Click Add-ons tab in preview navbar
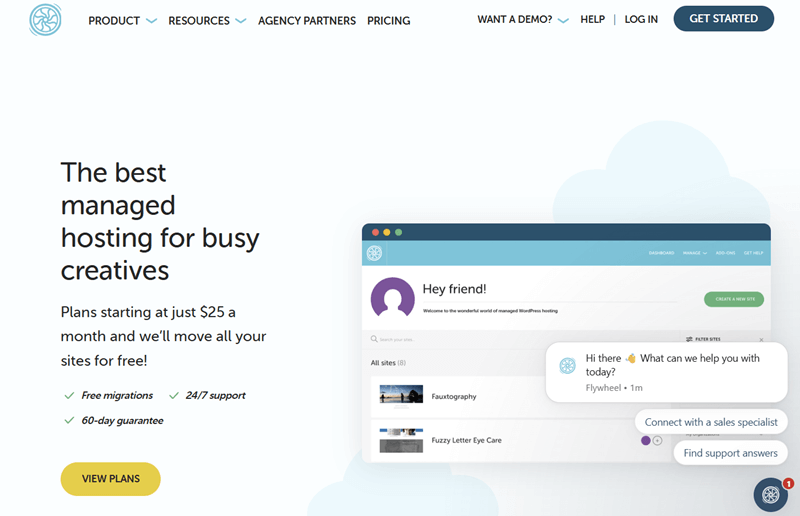The height and width of the screenshot is (516, 800). (726, 253)
